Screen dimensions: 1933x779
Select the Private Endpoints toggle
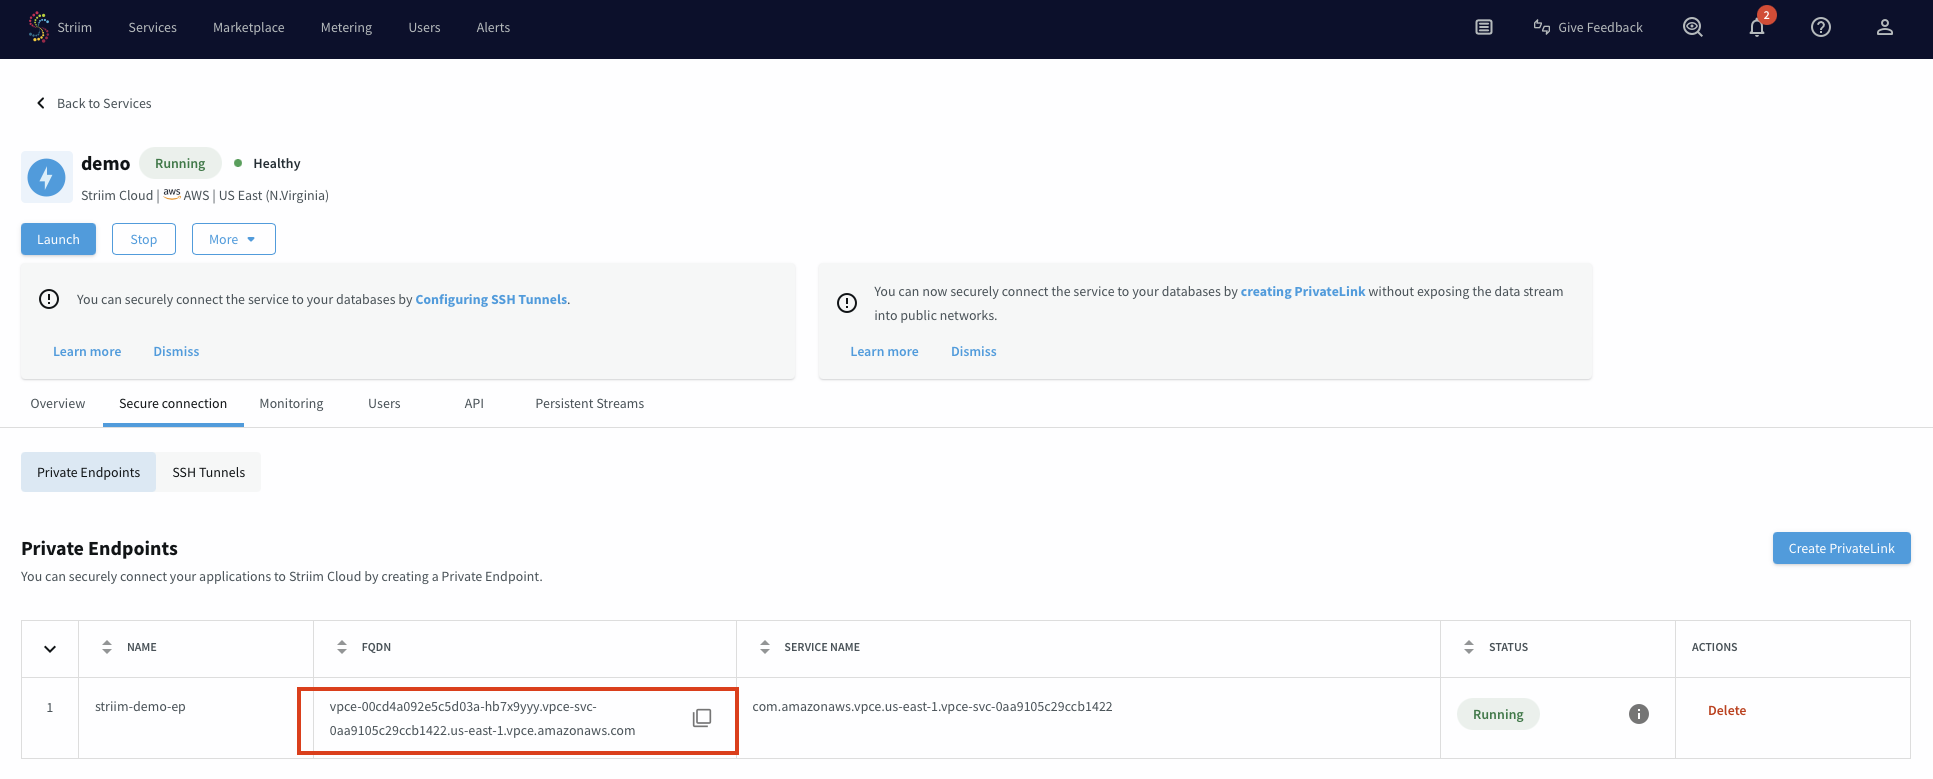click(89, 473)
